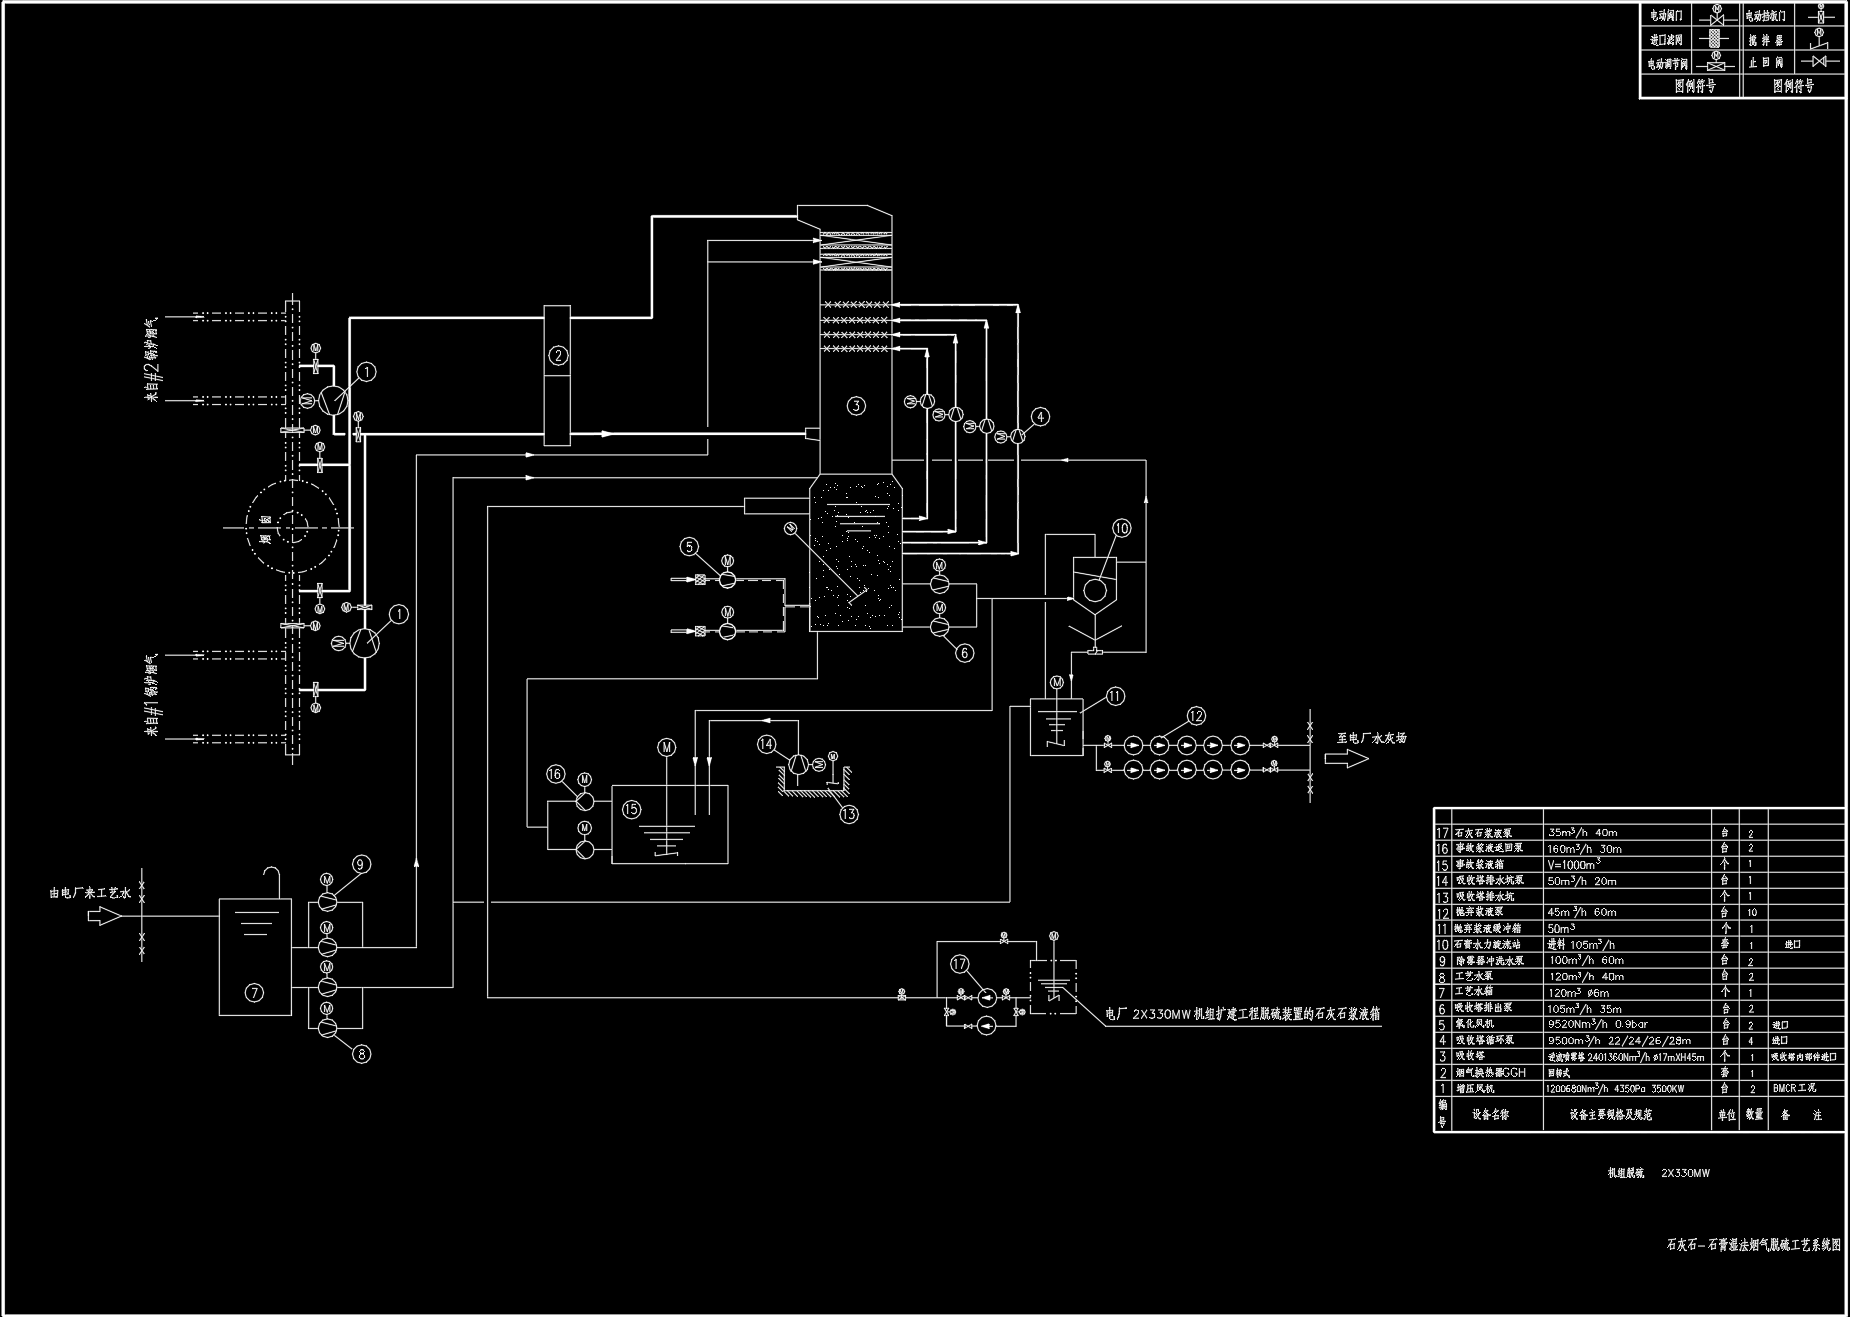Click the 电动挡板门 damper legend symbol
Screen dimensions: 1850x1317
tap(1819, 15)
